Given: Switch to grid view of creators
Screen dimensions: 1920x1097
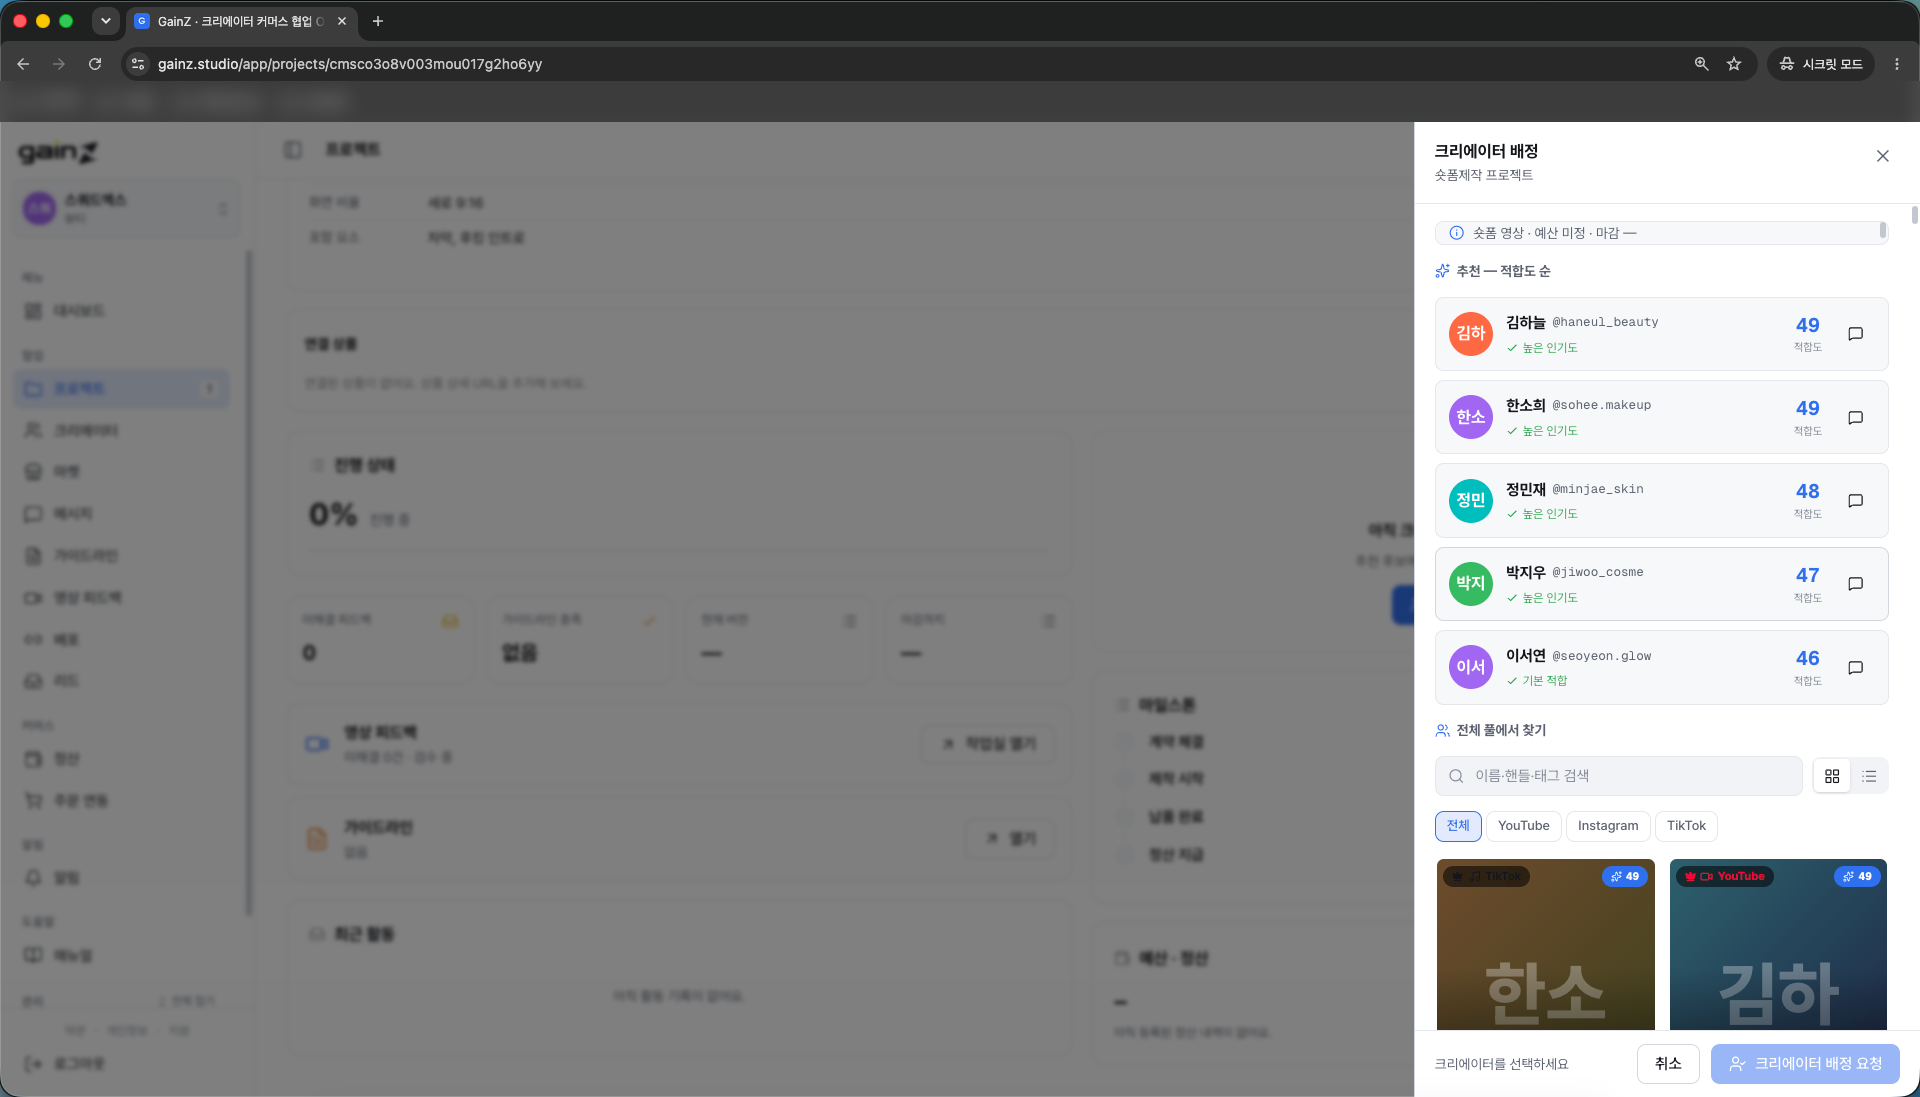Looking at the screenshot, I should click(x=1832, y=776).
